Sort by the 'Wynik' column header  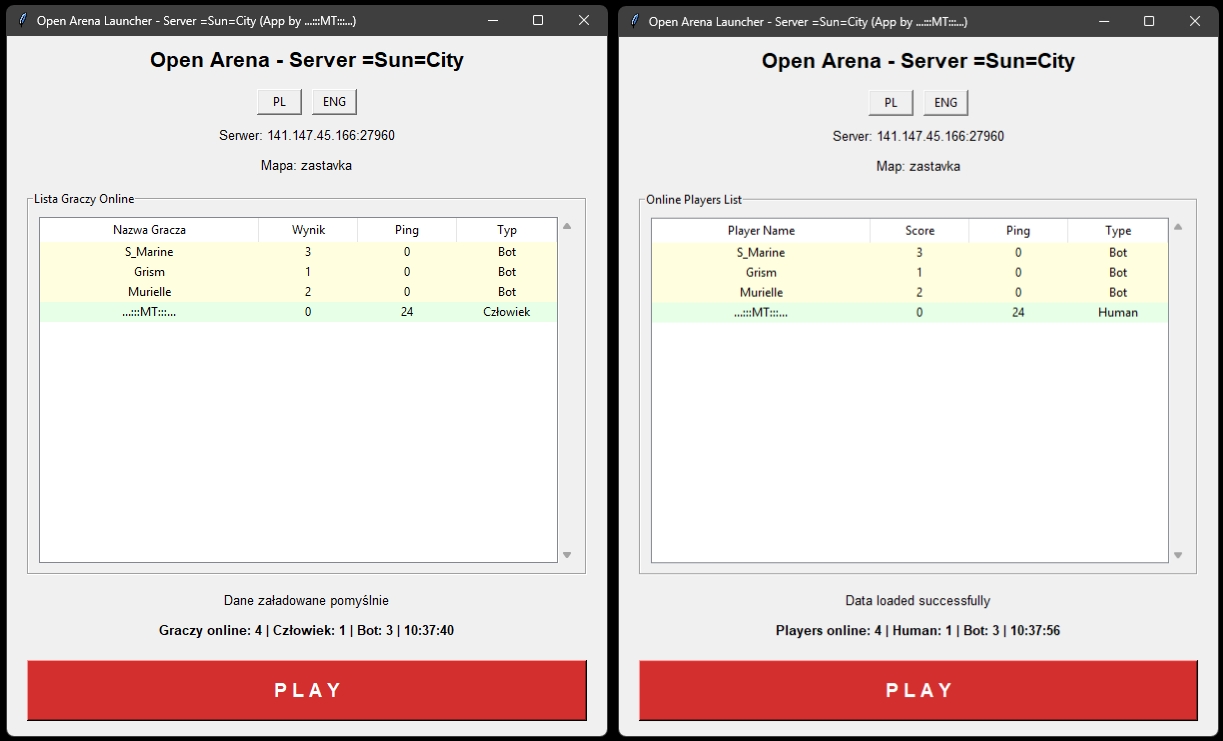[308, 230]
